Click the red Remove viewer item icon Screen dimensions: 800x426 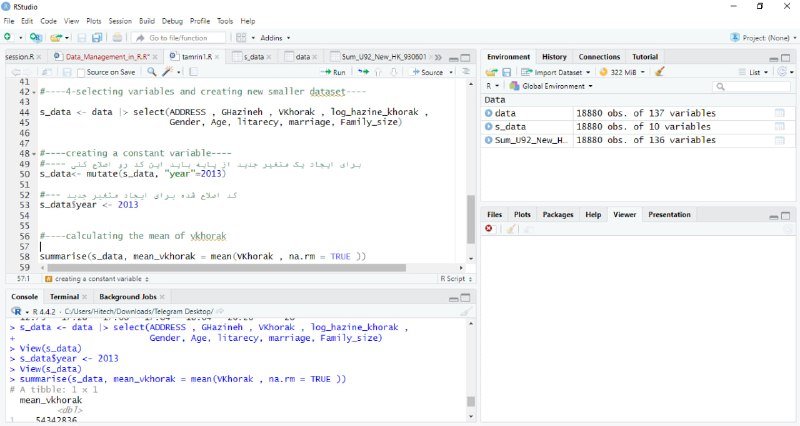(489, 229)
